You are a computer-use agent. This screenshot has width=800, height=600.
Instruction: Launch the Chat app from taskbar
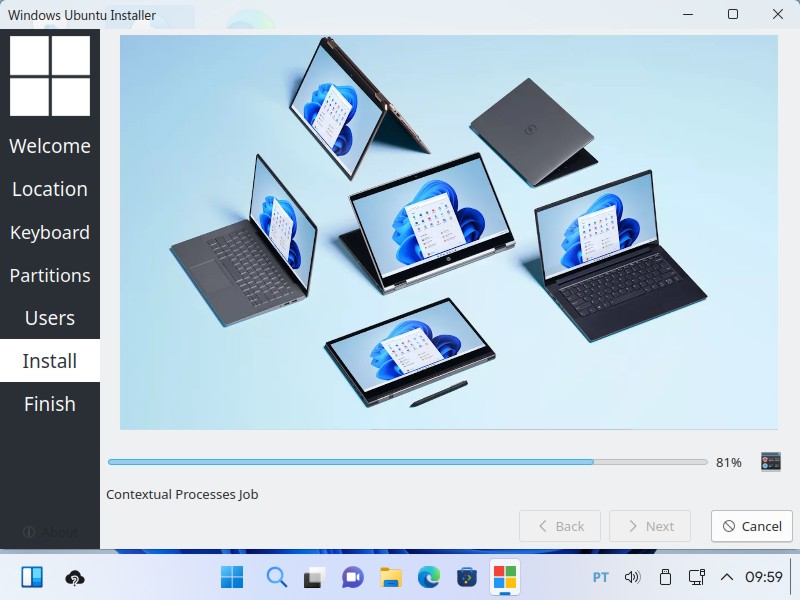[x=353, y=578]
